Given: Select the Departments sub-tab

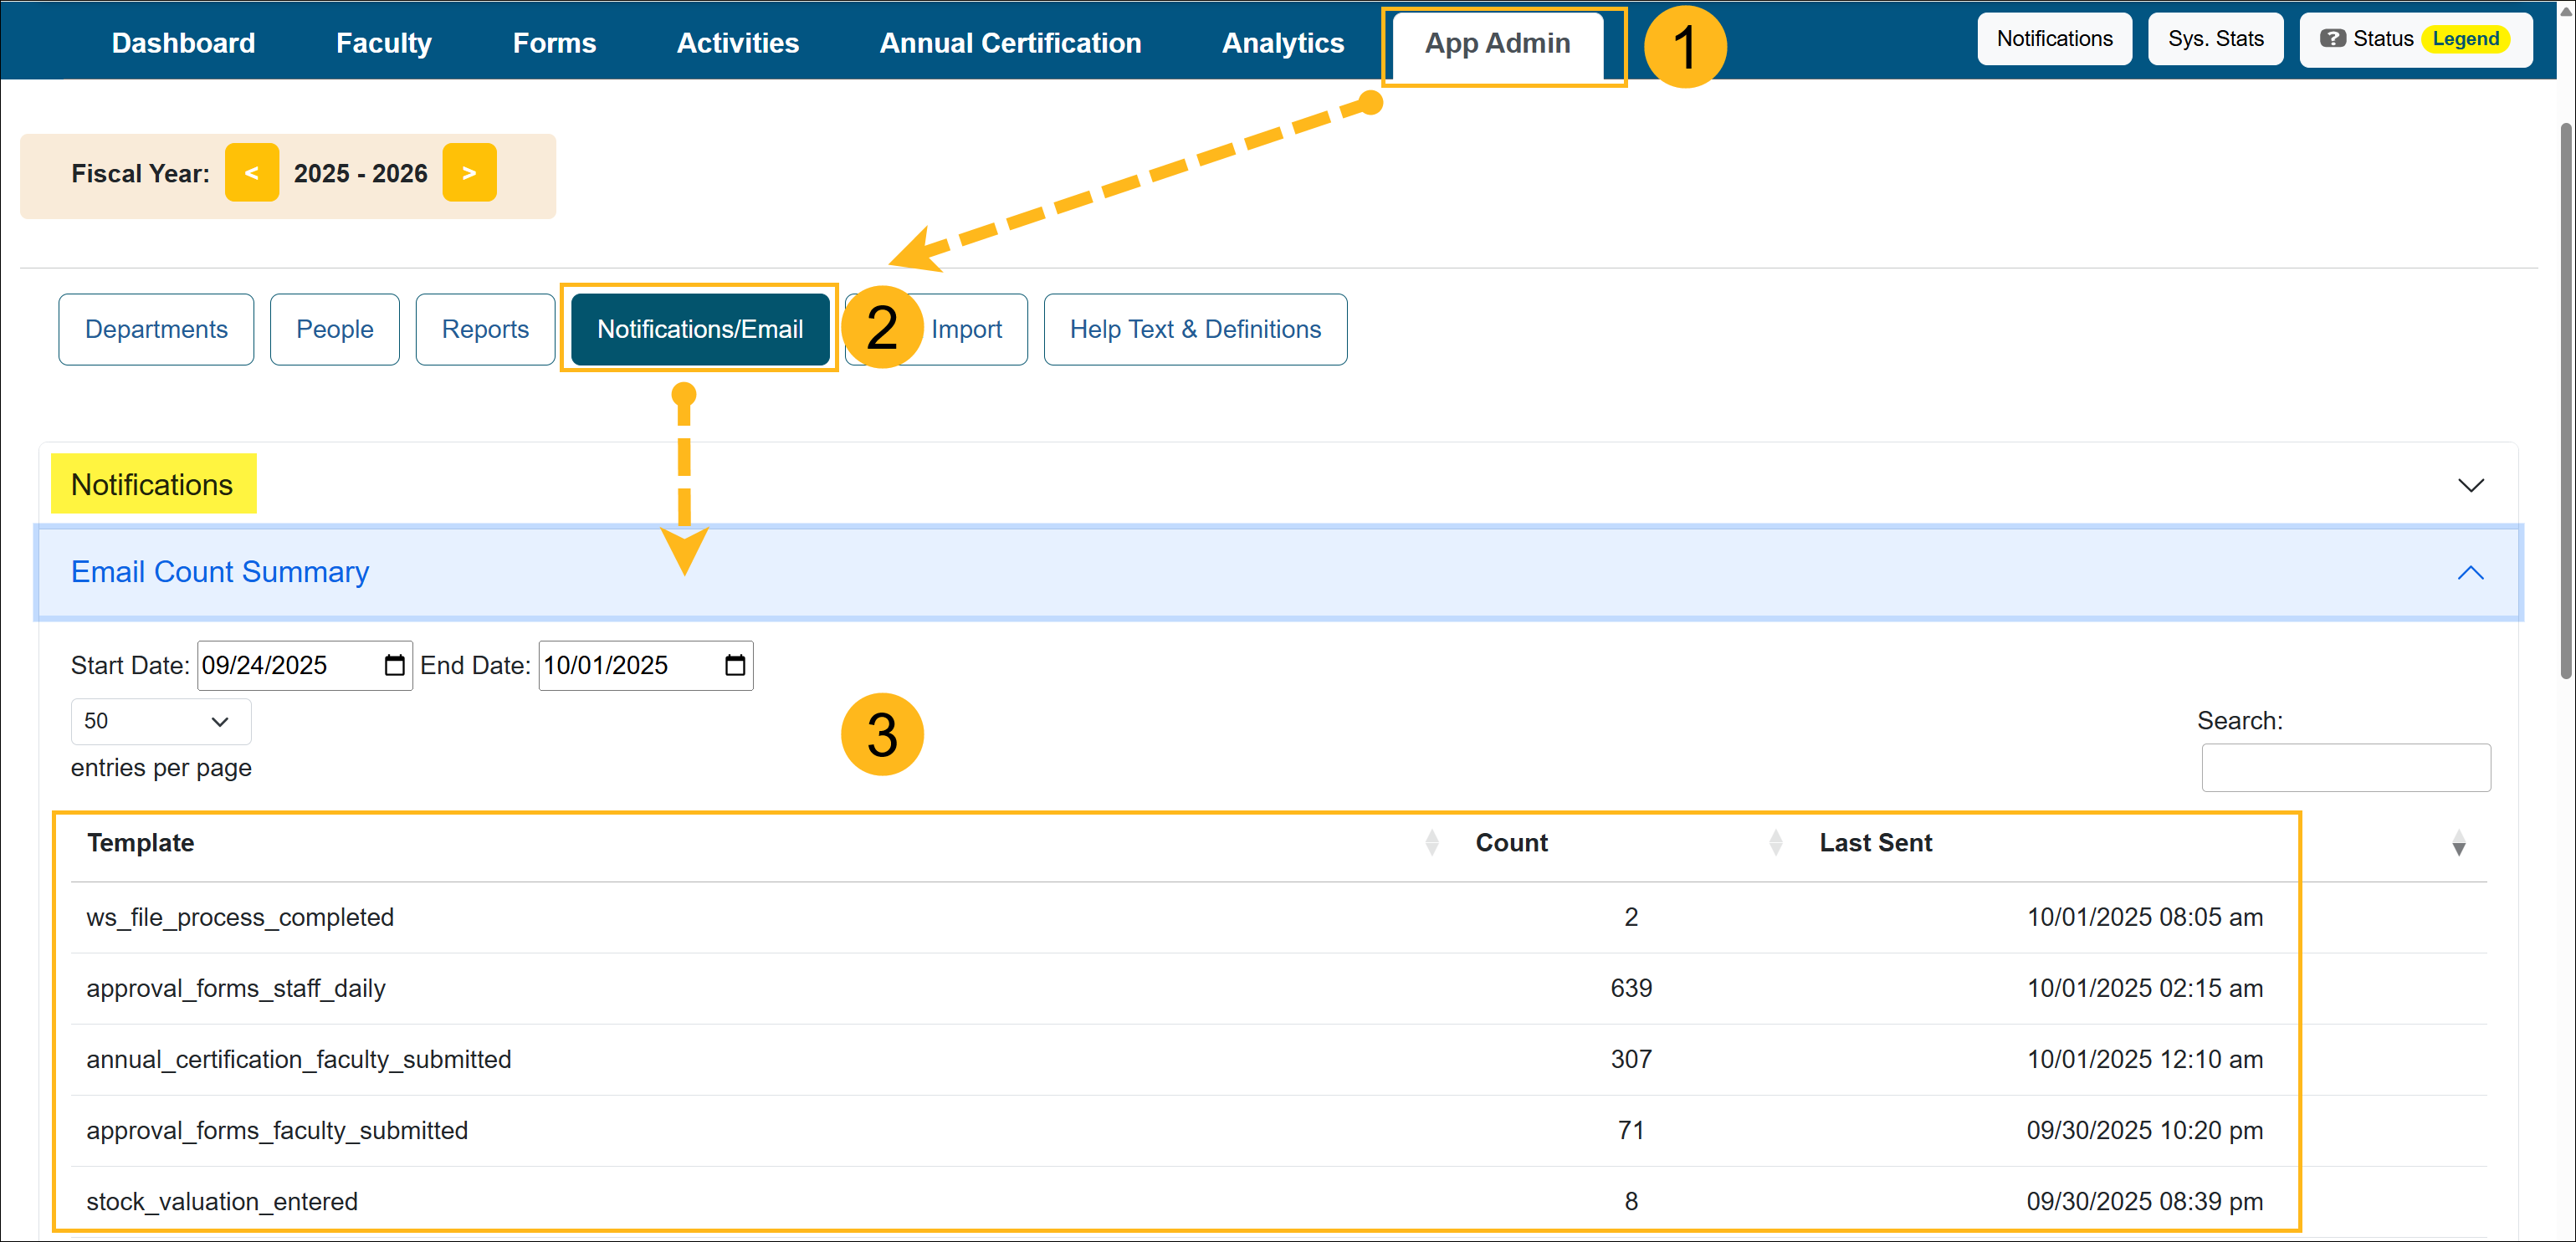Looking at the screenshot, I should coord(156,329).
